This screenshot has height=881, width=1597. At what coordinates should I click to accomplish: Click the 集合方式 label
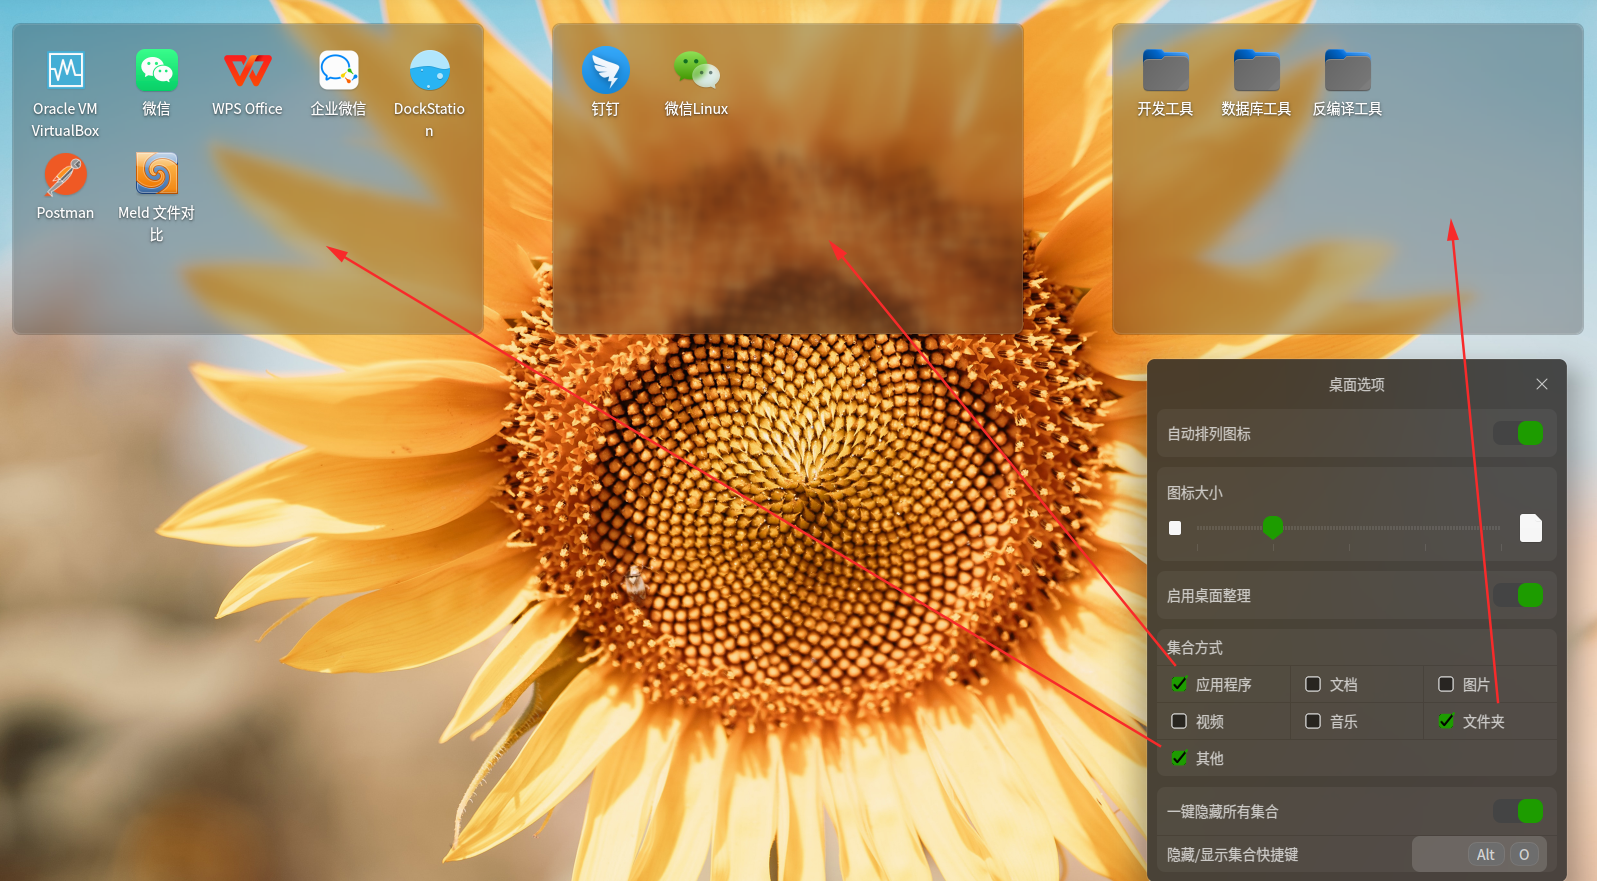tap(1195, 648)
